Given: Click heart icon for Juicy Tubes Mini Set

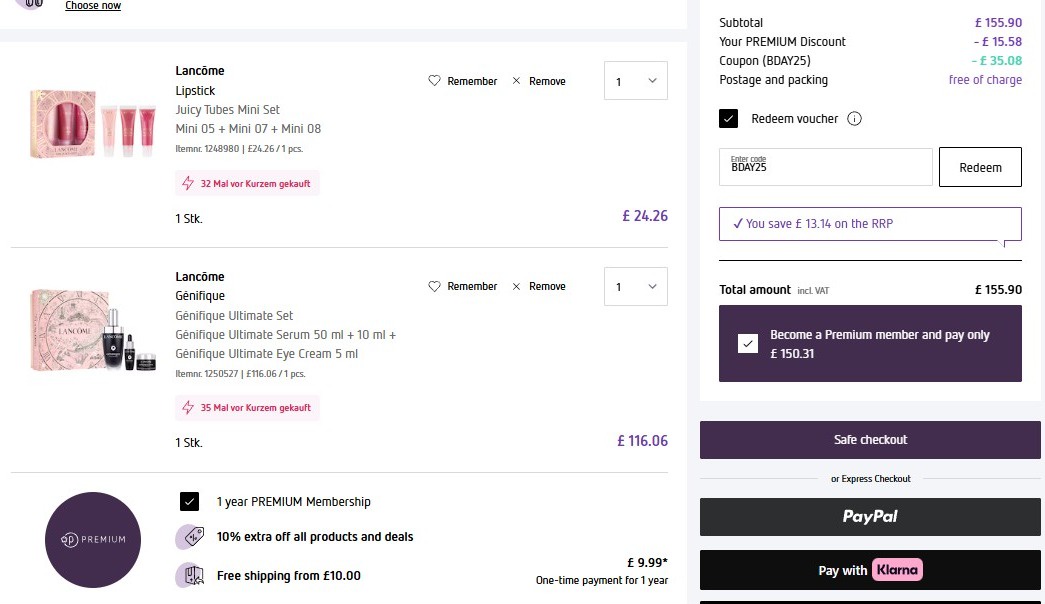Looking at the screenshot, I should (x=434, y=81).
